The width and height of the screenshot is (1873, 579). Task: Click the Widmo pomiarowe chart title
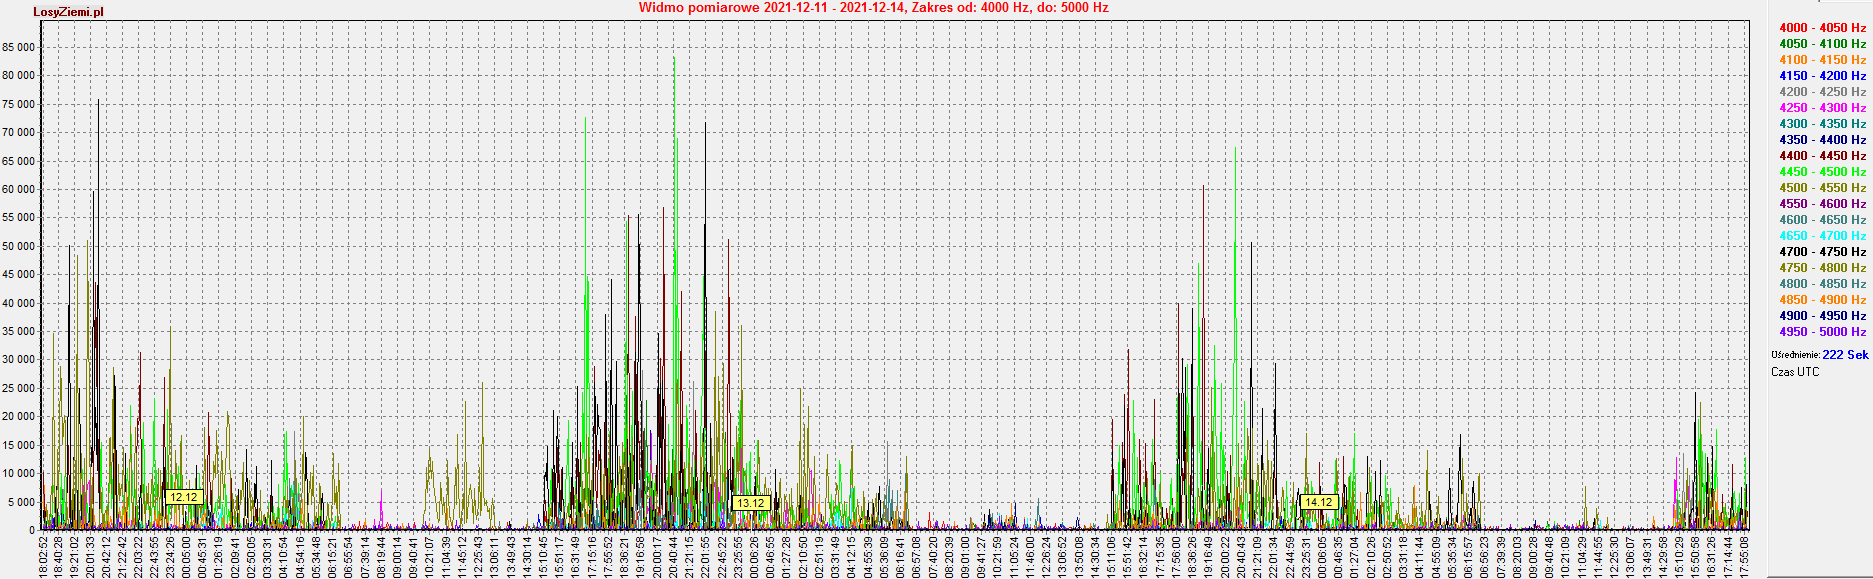pos(873,8)
